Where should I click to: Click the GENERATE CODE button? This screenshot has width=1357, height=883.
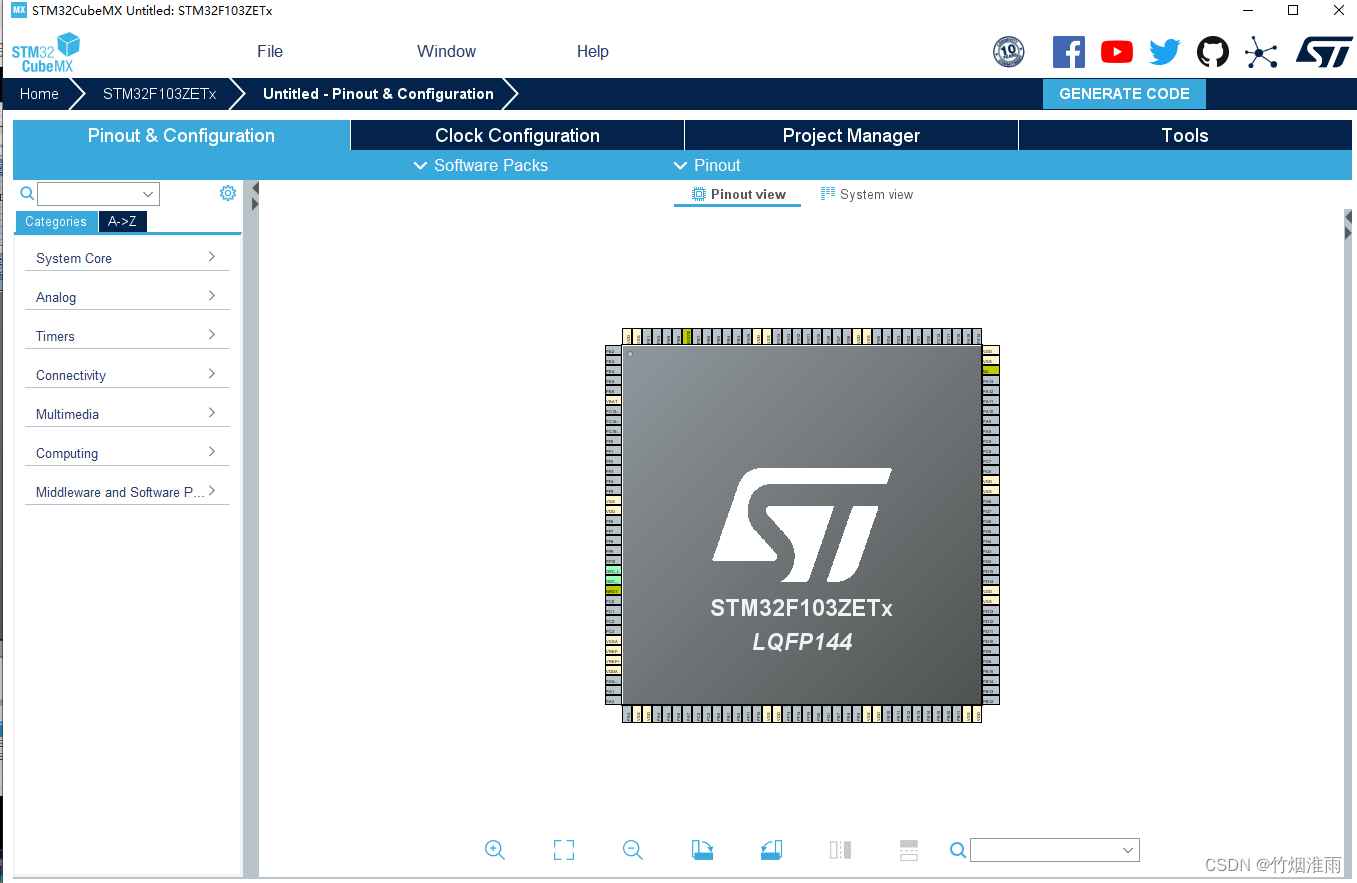1124,94
